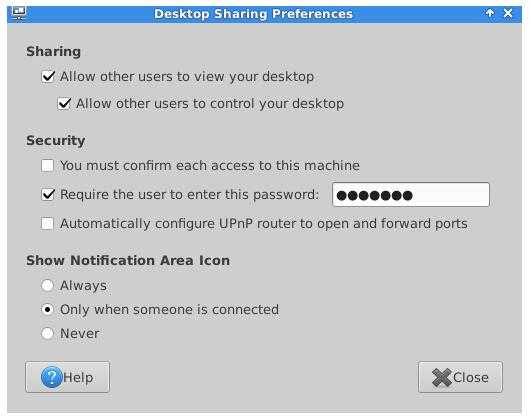Image resolution: width=531 pixels, height=418 pixels.
Task: Toggle Require the user to enter password
Action: pyautogui.click(x=48, y=194)
